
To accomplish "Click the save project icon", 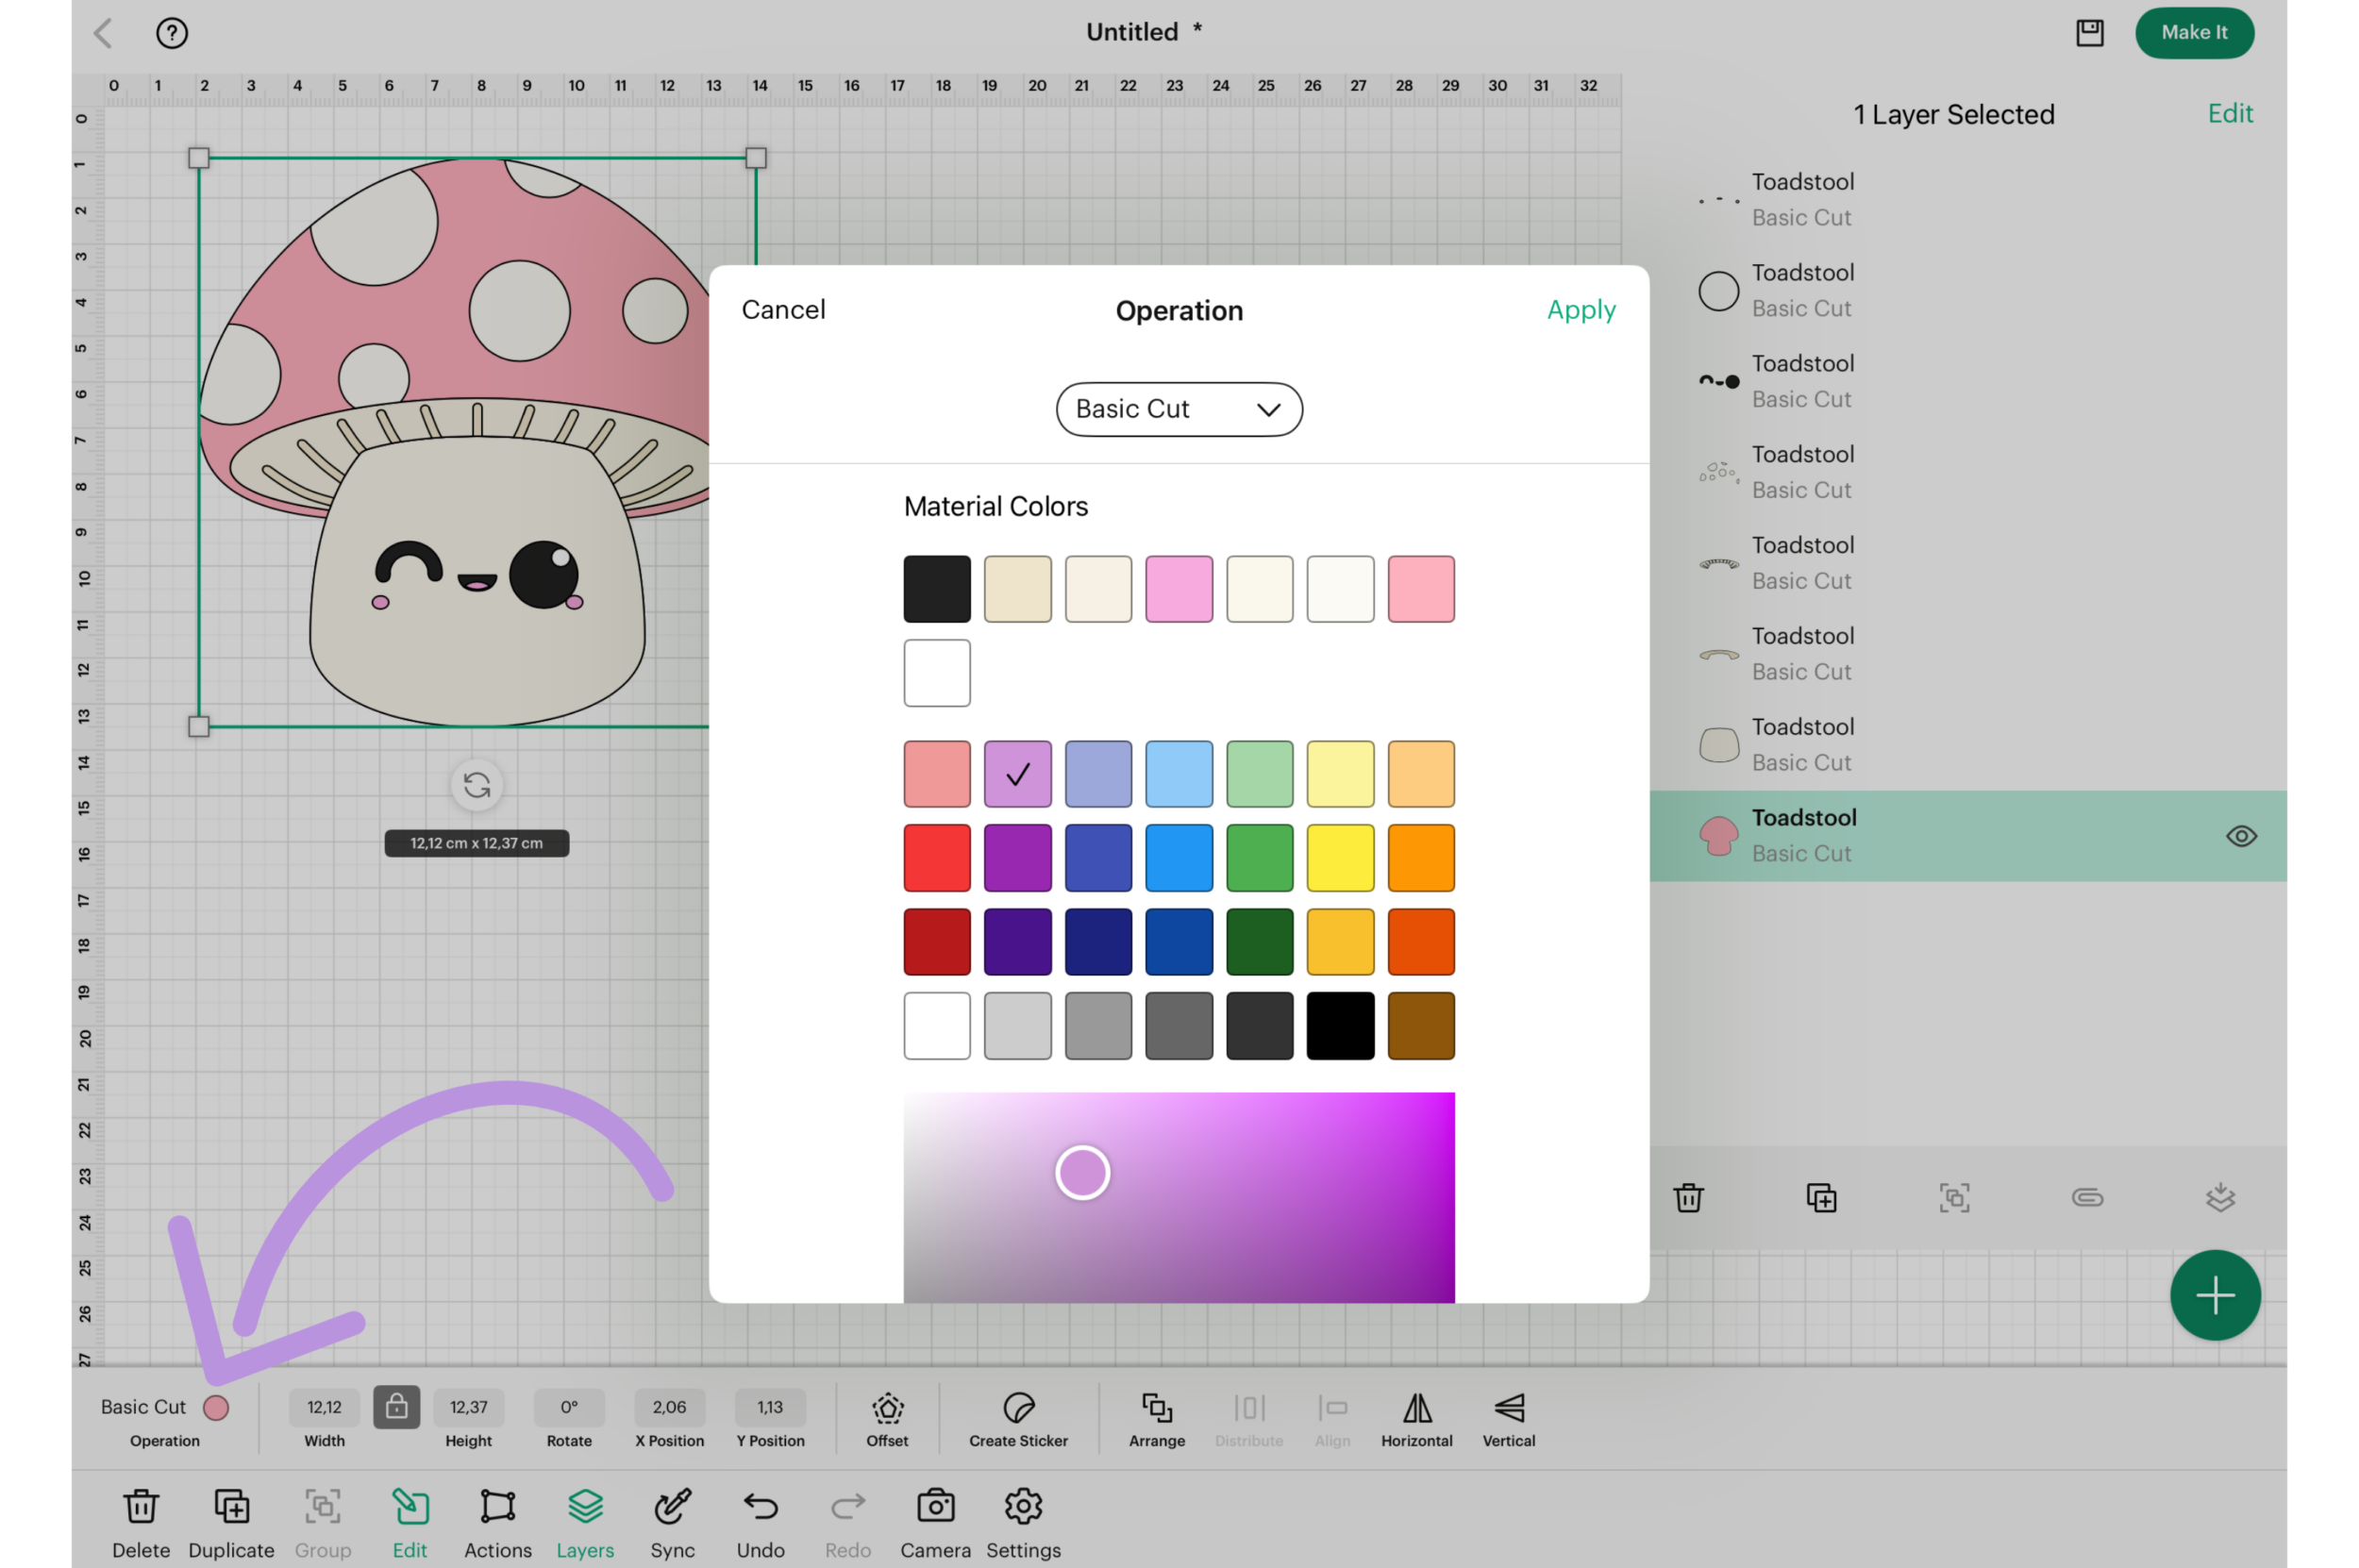I will tap(2089, 33).
